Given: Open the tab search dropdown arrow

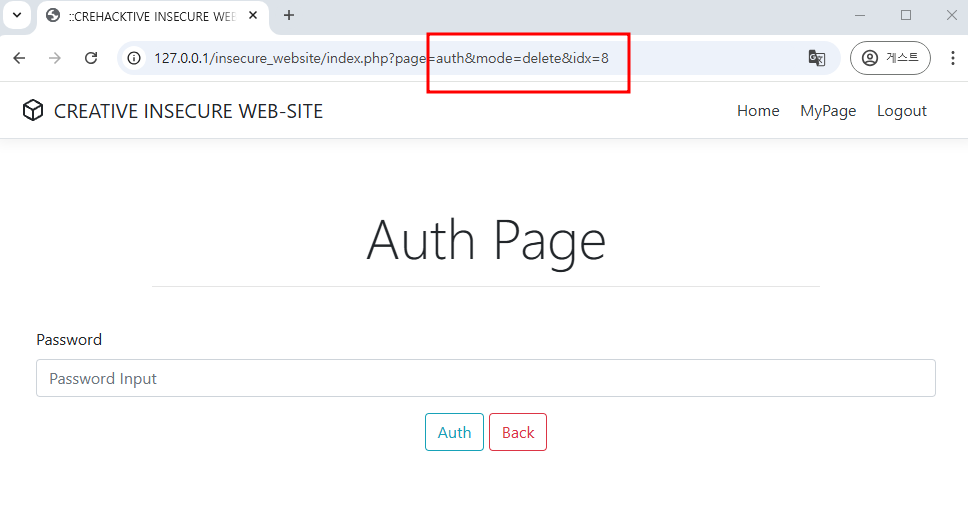Looking at the screenshot, I should pos(17,15).
